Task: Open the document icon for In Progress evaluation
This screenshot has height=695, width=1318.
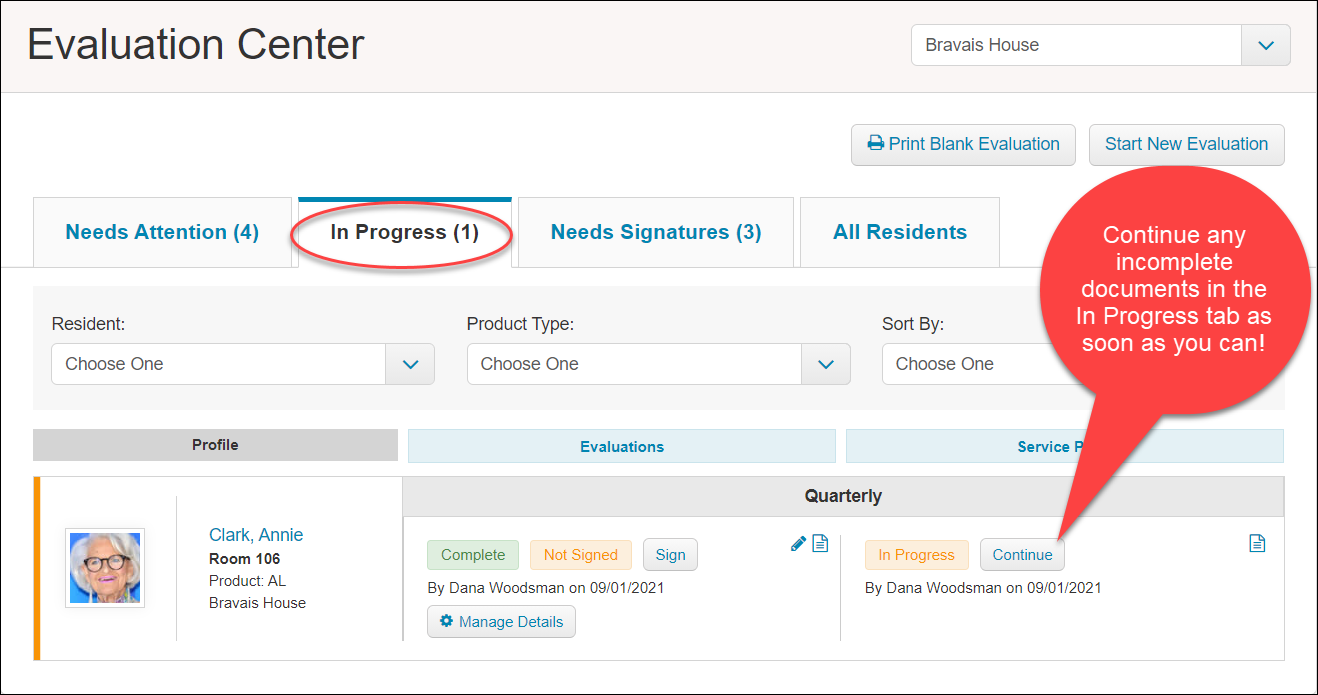Action: coord(1257,544)
